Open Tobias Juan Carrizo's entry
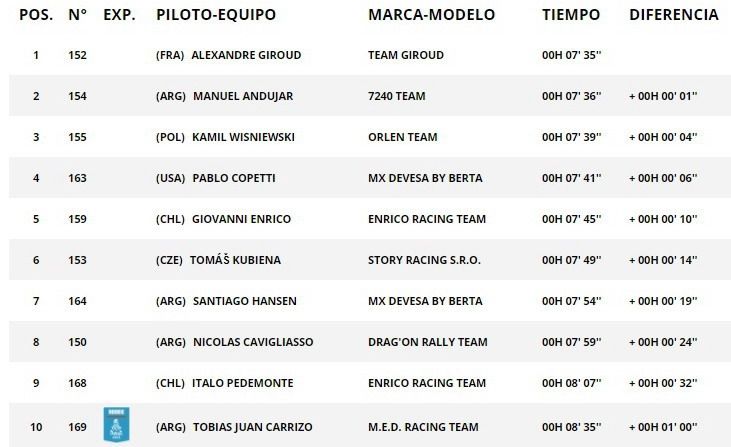 pyautogui.click(x=256, y=427)
